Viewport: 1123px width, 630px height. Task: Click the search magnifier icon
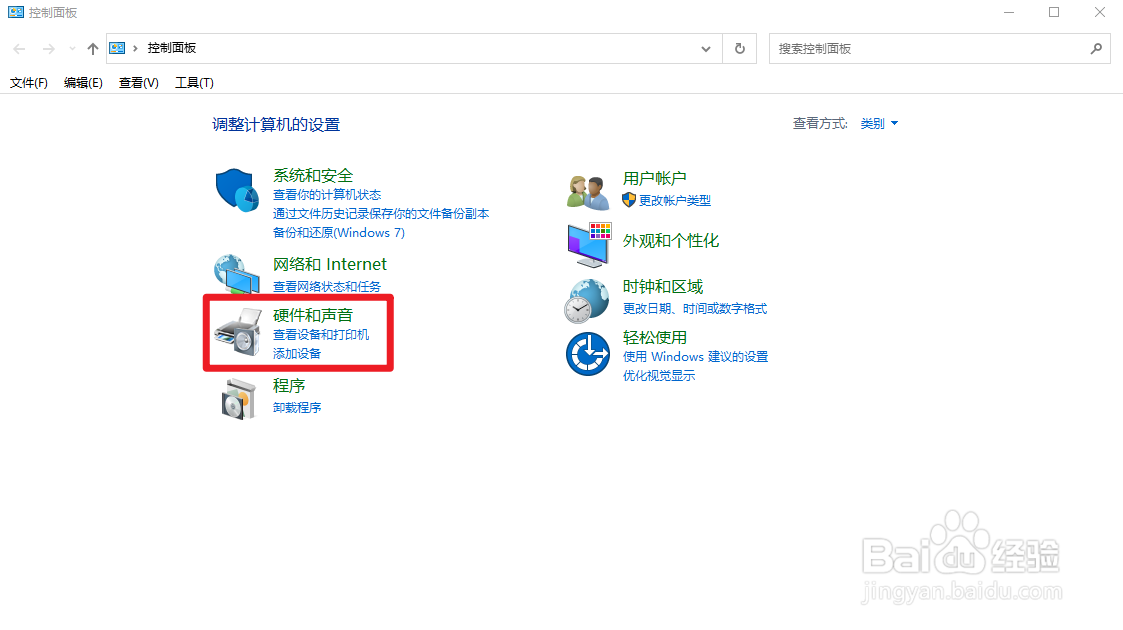(x=1096, y=49)
